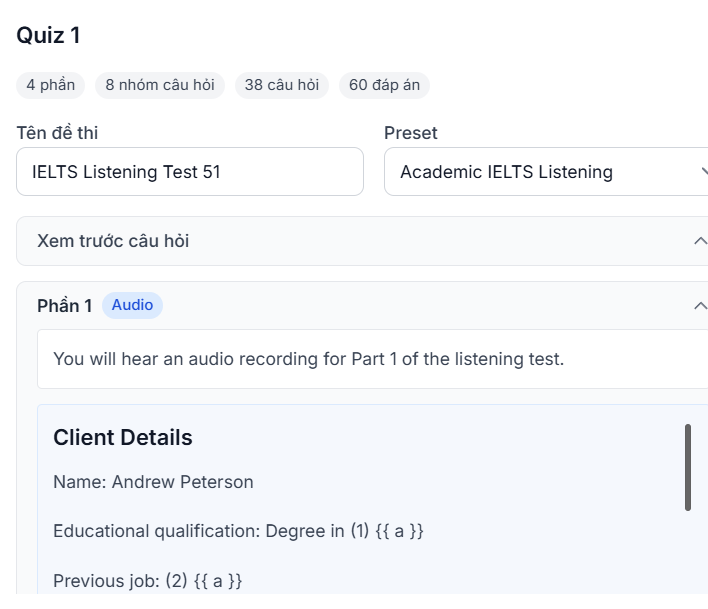708x609 pixels.
Task: Click the Part 1 audio instruction text box
Action: click(373, 359)
